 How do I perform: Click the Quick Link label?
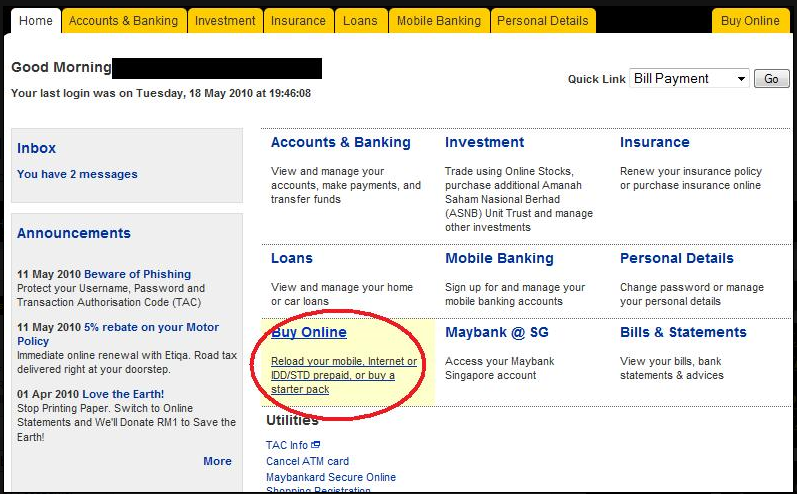[x=597, y=79]
